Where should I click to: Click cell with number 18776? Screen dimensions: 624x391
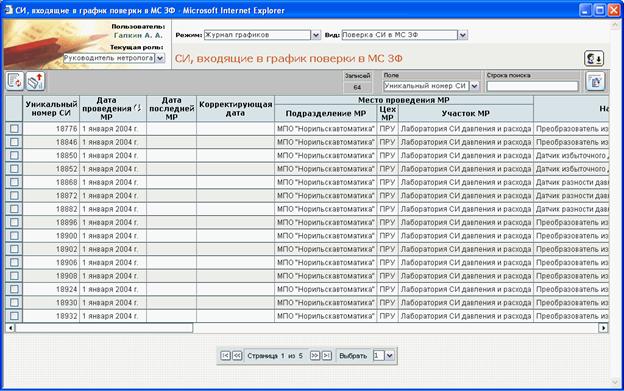coord(51,128)
